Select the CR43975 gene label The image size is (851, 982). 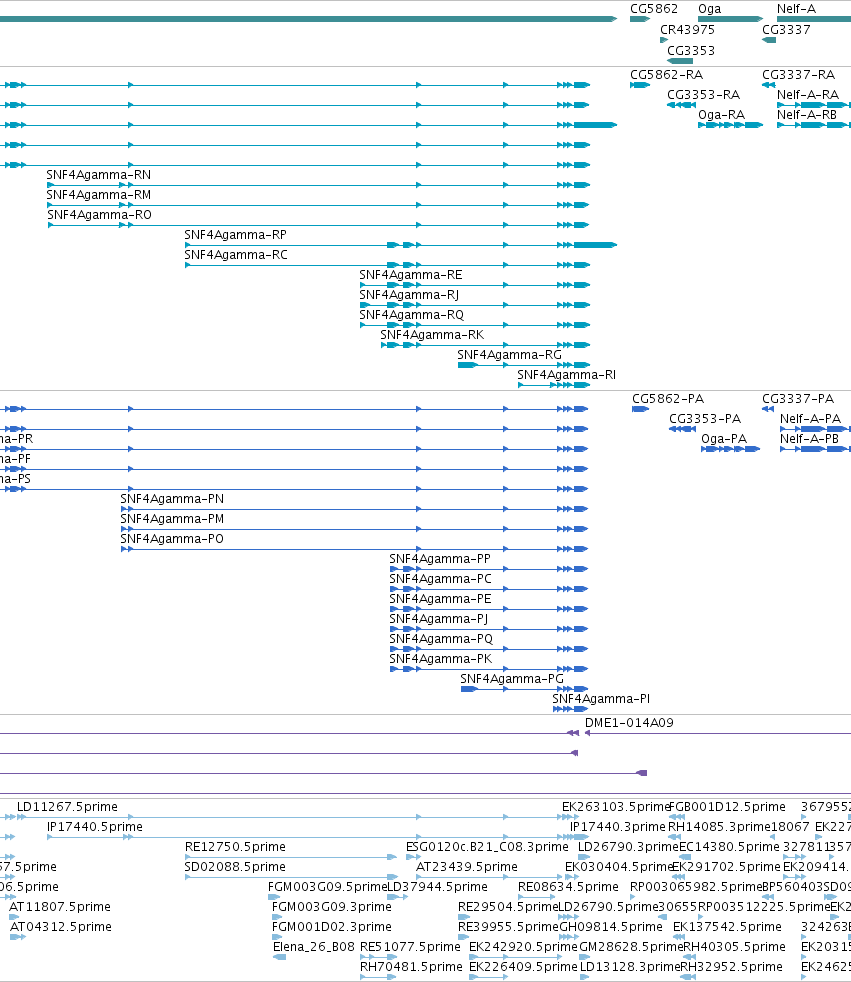coord(687,29)
